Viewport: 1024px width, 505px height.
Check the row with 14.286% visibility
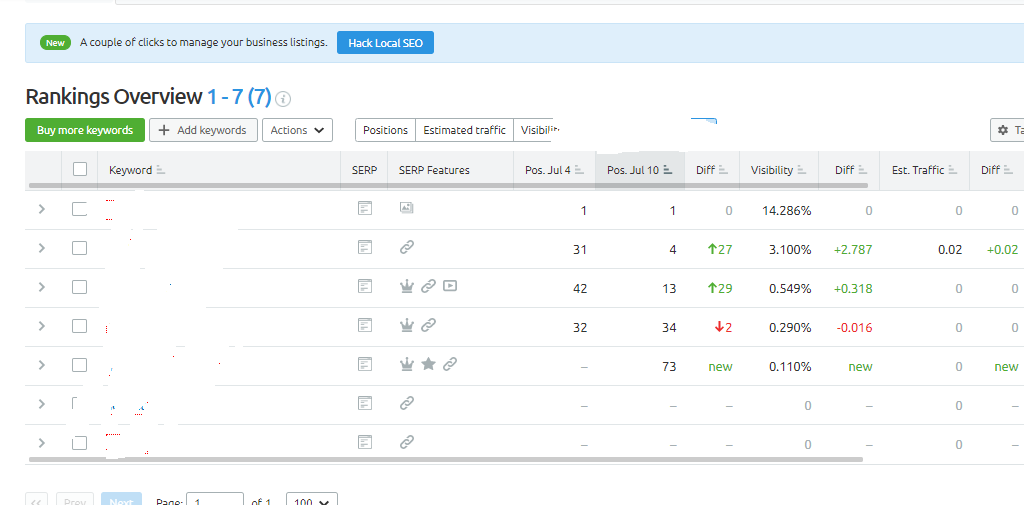pos(80,209)
